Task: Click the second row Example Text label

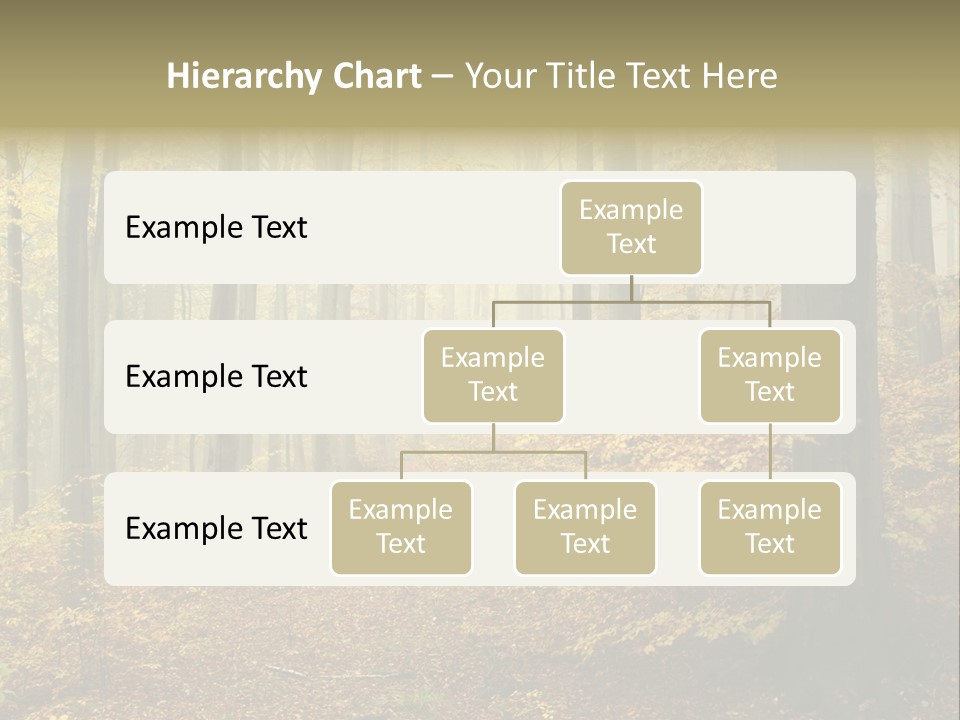Action: tap(215, 377)
